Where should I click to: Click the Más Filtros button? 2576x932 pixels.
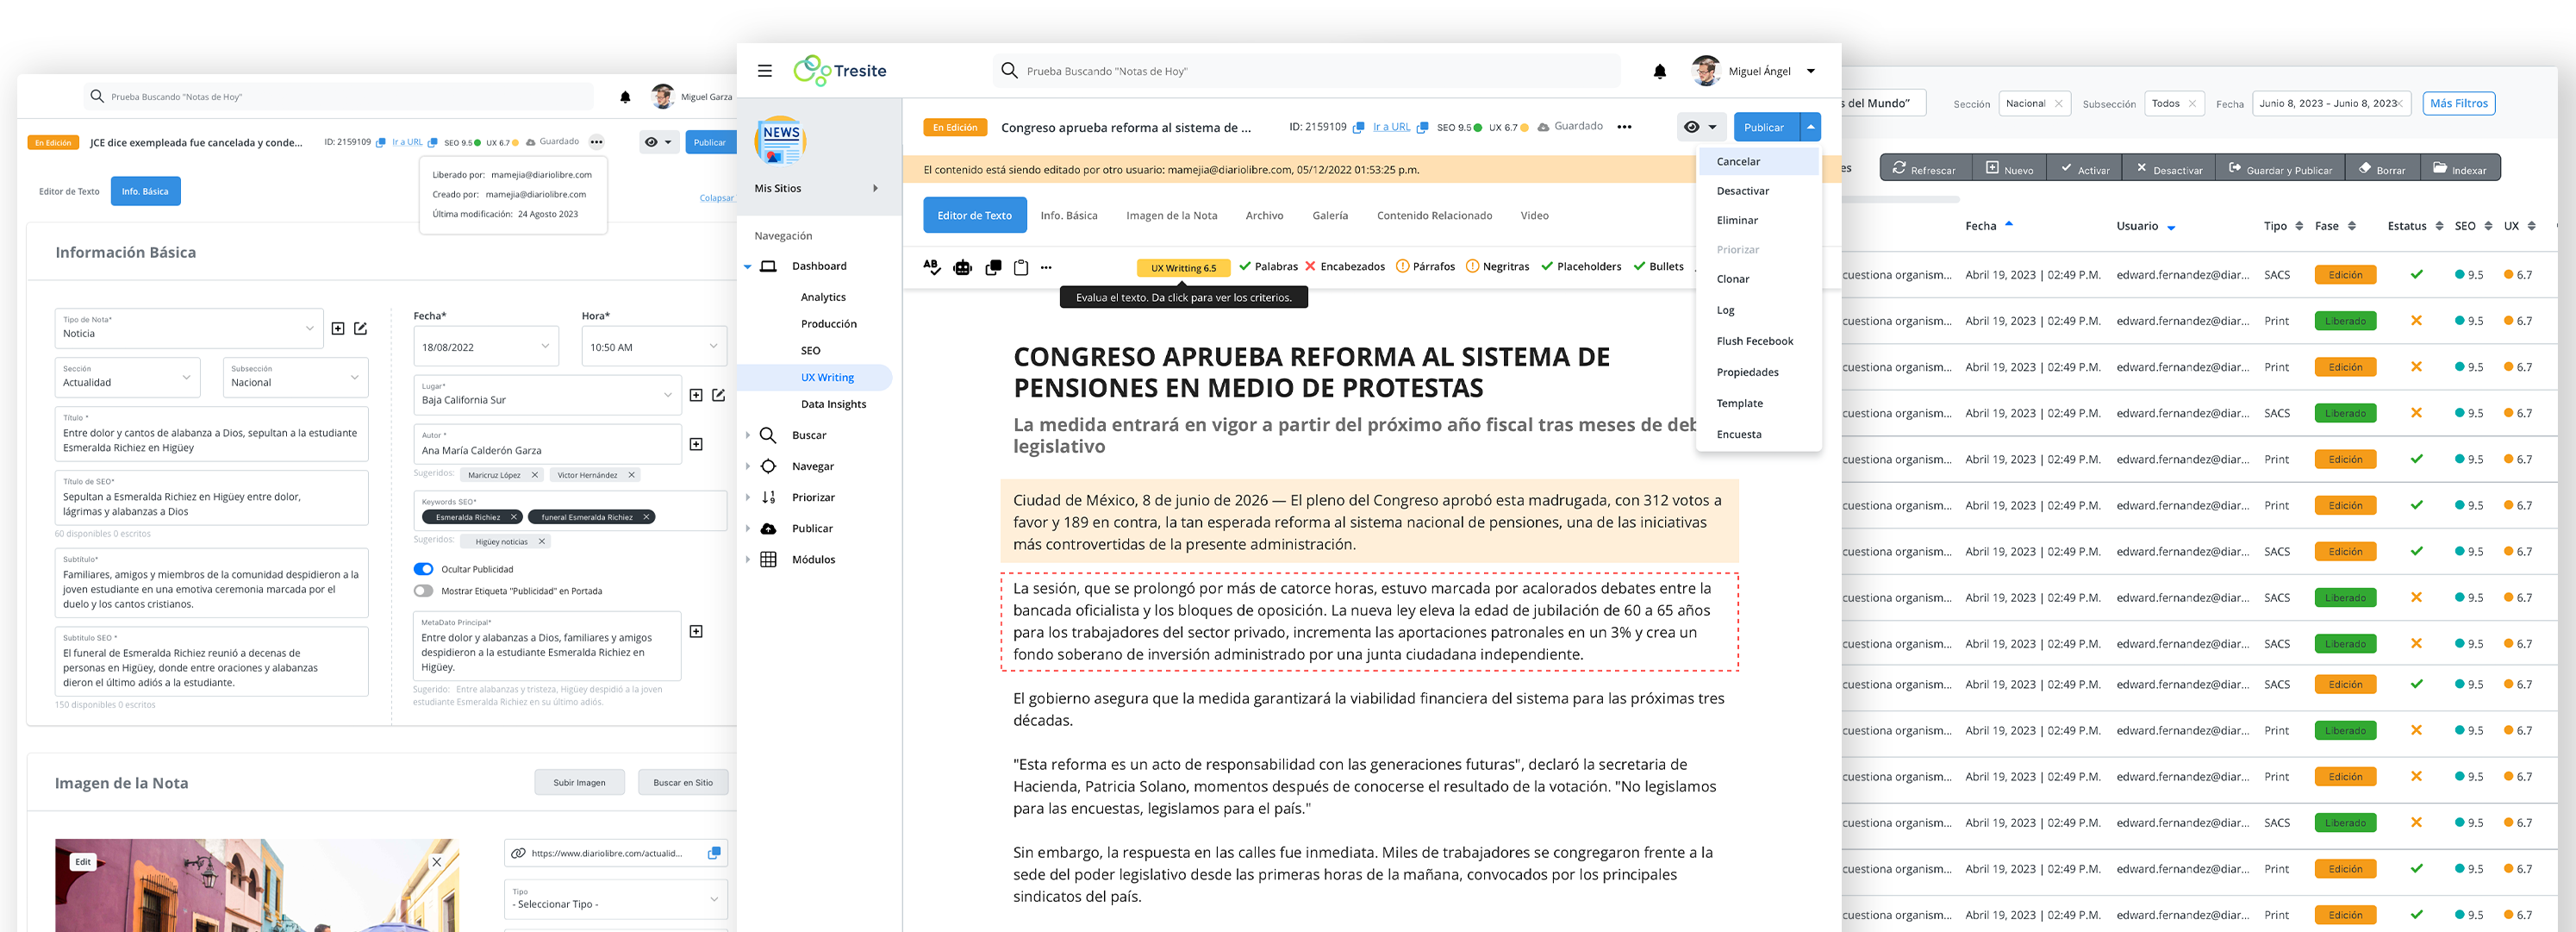click(x=2459, y=103)
